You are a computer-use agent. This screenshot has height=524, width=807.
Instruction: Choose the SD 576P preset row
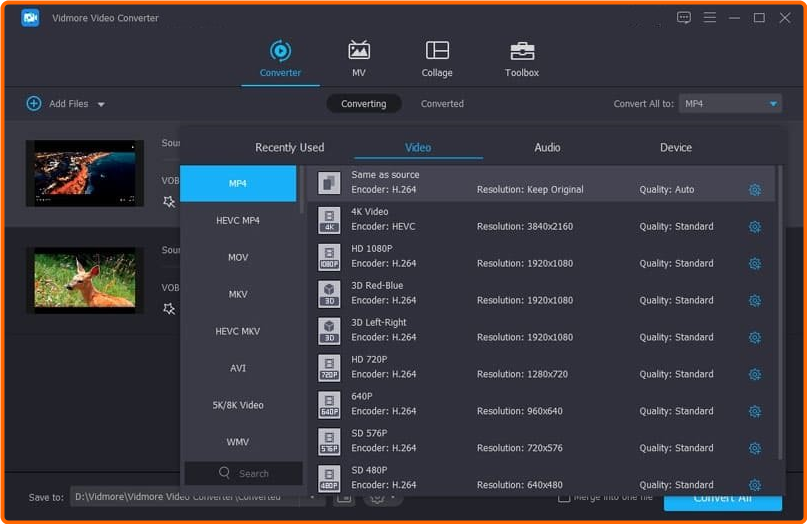coord(541,441)
